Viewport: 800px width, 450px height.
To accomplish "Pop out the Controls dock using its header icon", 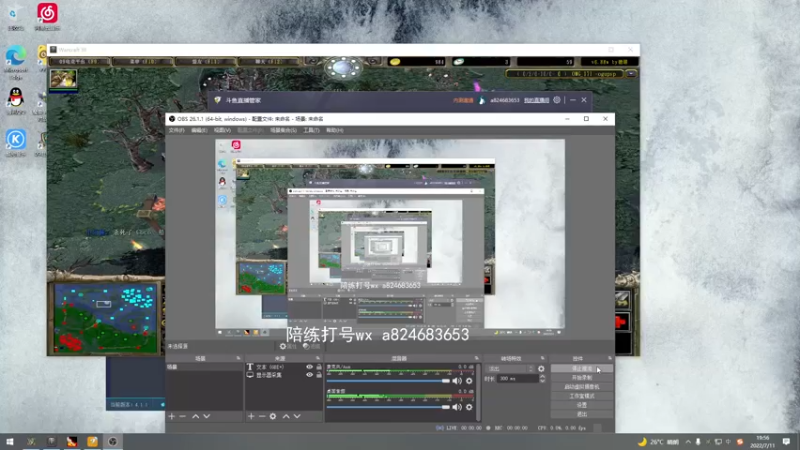I will (x=610, y=359).
